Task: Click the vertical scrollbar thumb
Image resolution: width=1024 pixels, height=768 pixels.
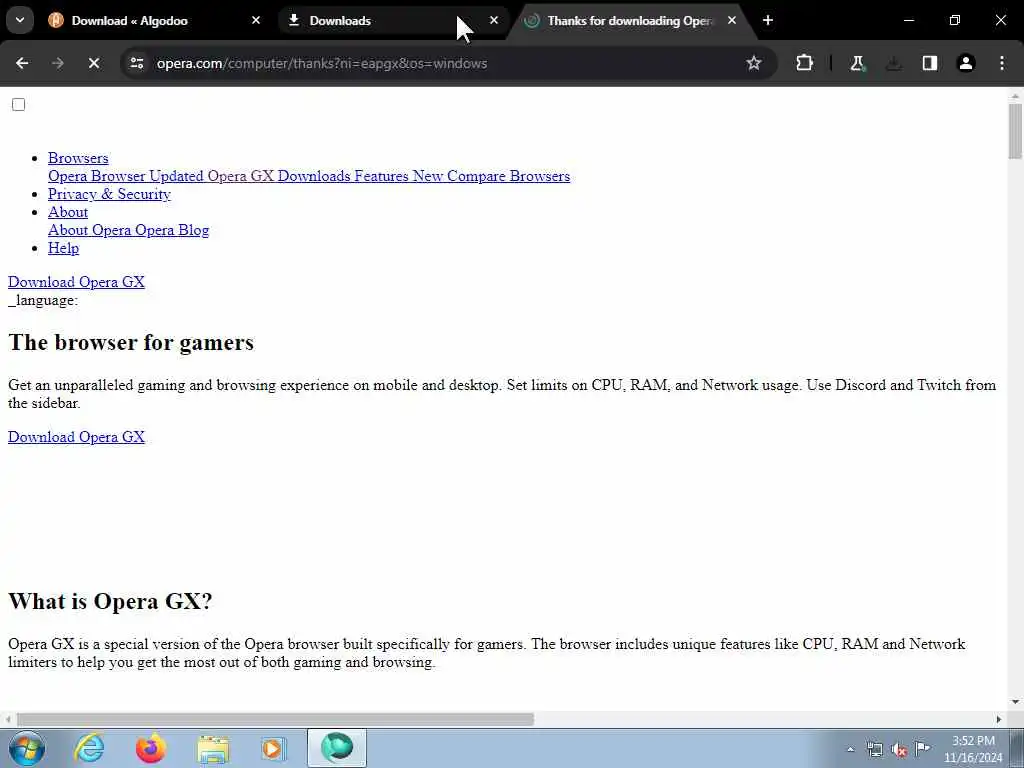Action: pyautogui.click(x=1014, y=131)
